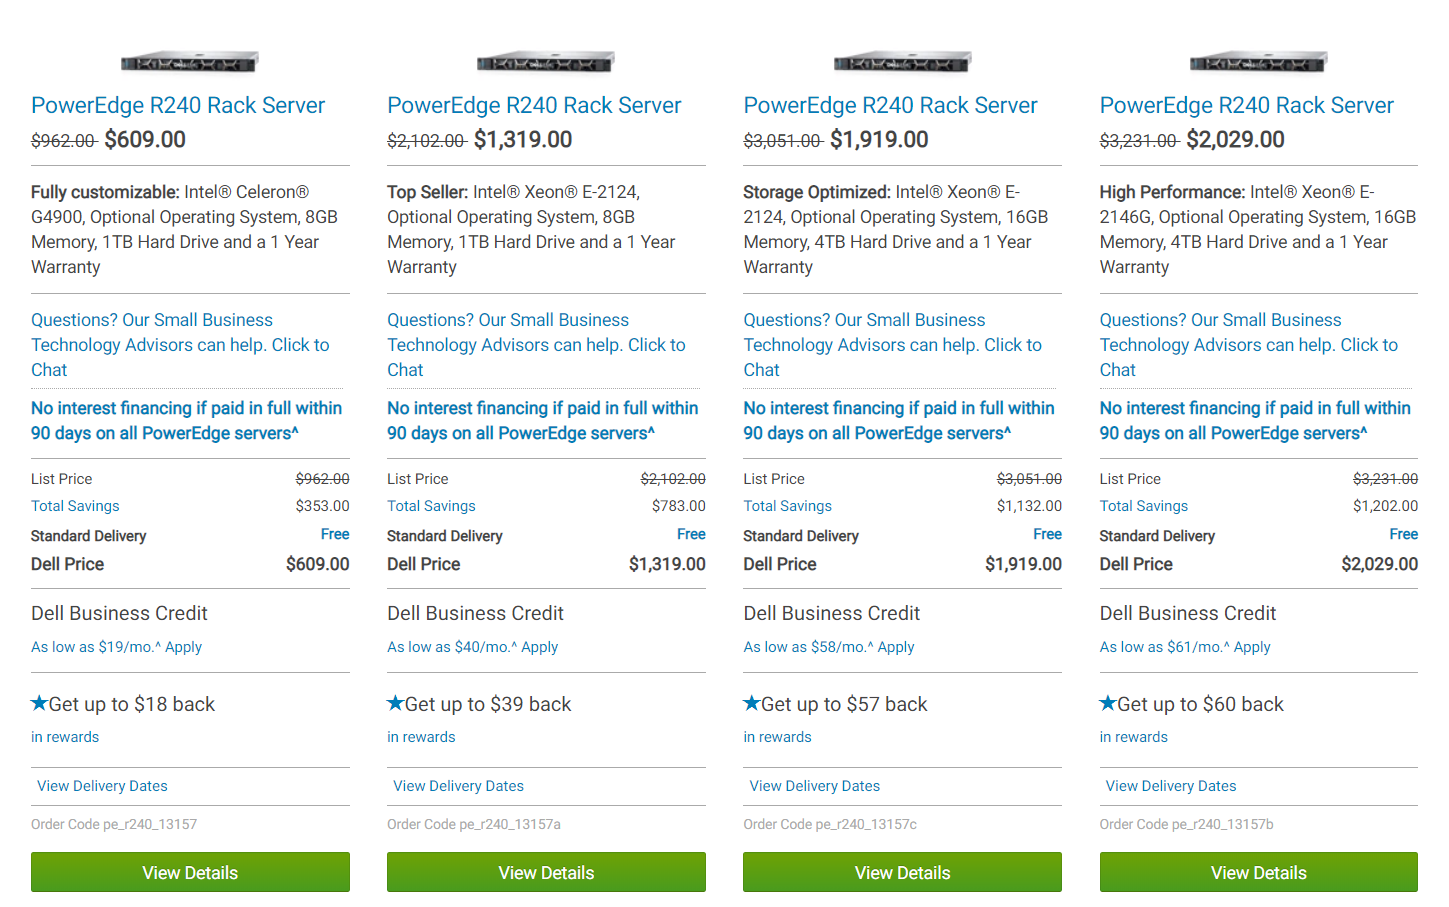Screen dimensions: 1449x907
Task: Click the star icon beside $57 back
Action: (751, 703)
